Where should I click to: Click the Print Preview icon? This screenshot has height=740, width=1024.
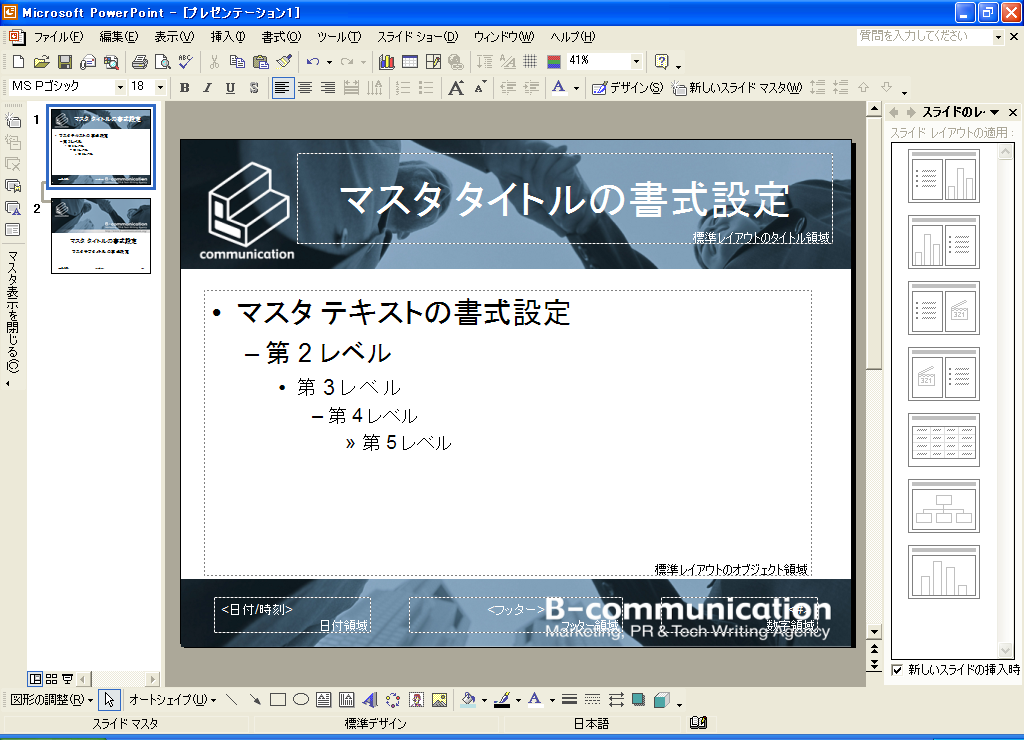click(x=162, y=62)
